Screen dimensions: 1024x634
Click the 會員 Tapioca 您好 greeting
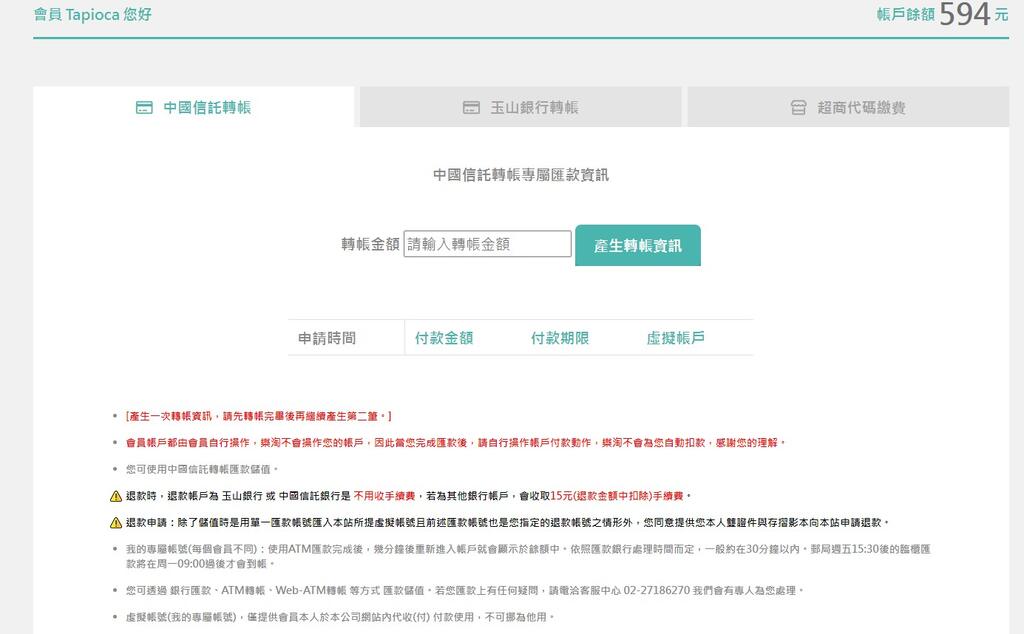tap(93, 14)
